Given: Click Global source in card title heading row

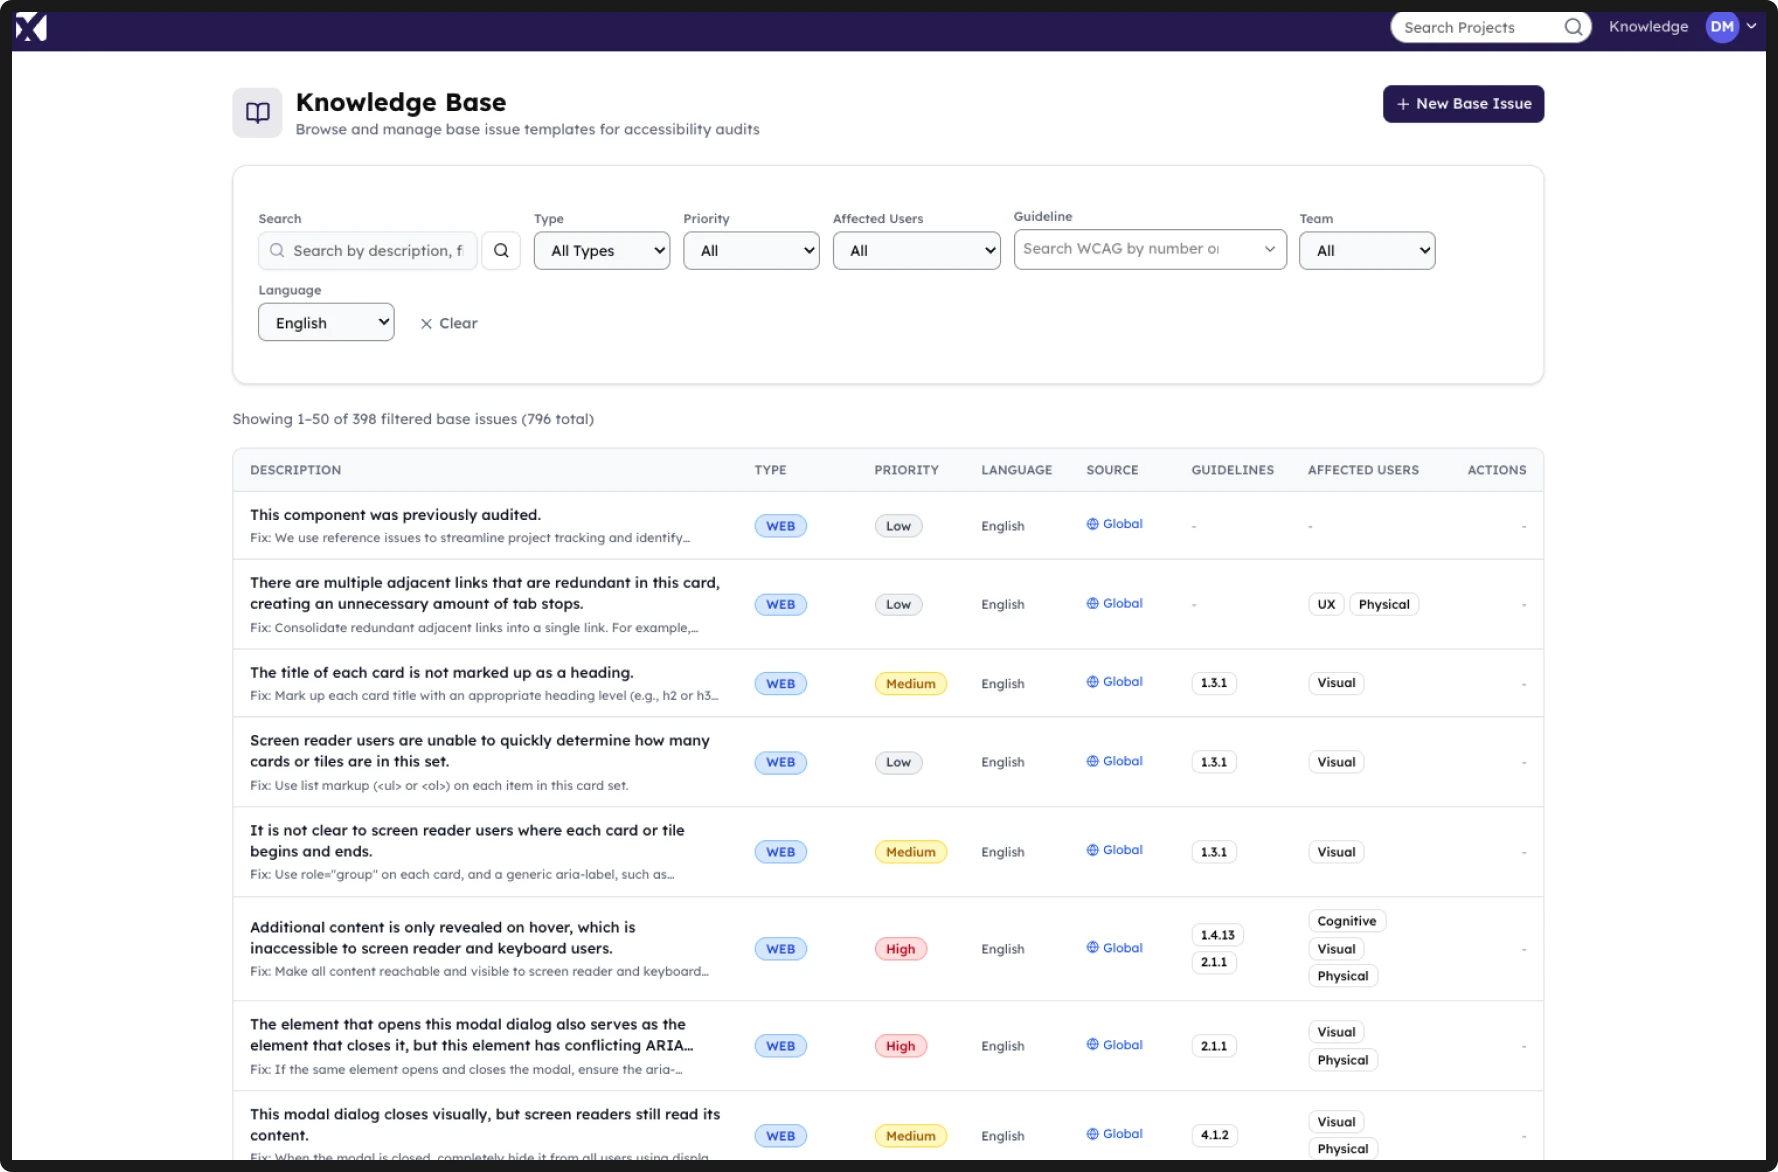Looking at the screenshot, I should [1114, 682].
